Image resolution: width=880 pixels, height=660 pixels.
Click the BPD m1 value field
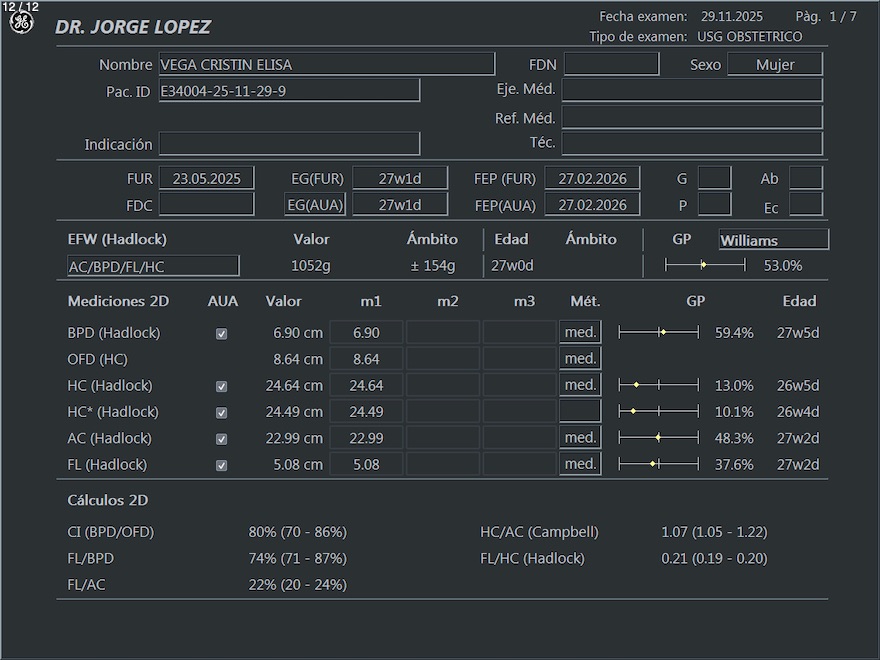point(366,332)
